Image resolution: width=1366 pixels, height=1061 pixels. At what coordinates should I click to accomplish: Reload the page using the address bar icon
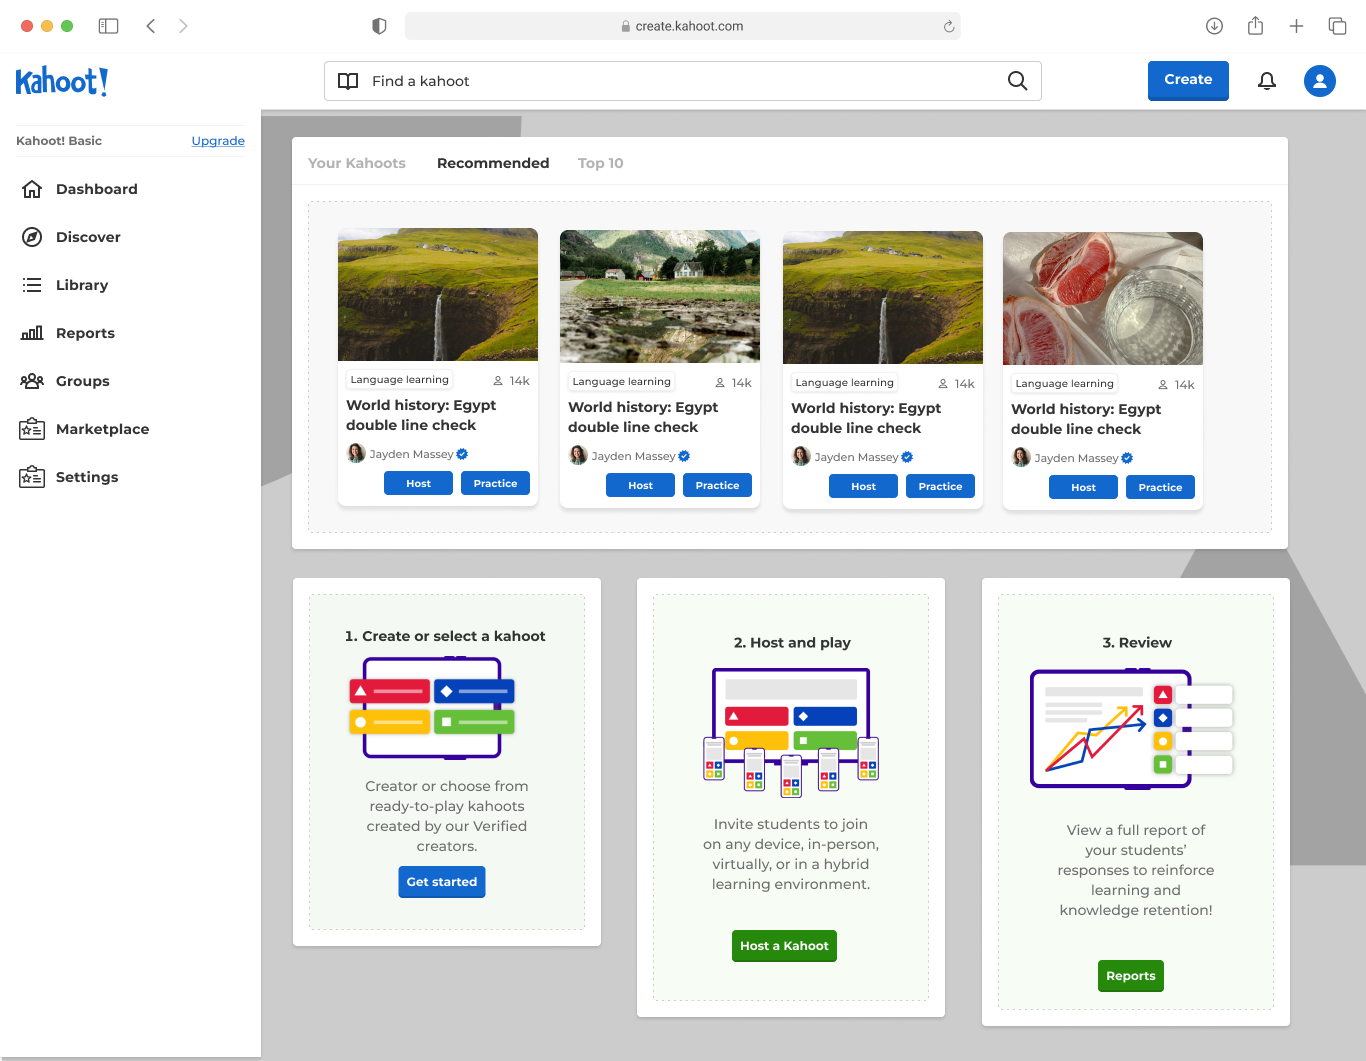coord(948,26)
